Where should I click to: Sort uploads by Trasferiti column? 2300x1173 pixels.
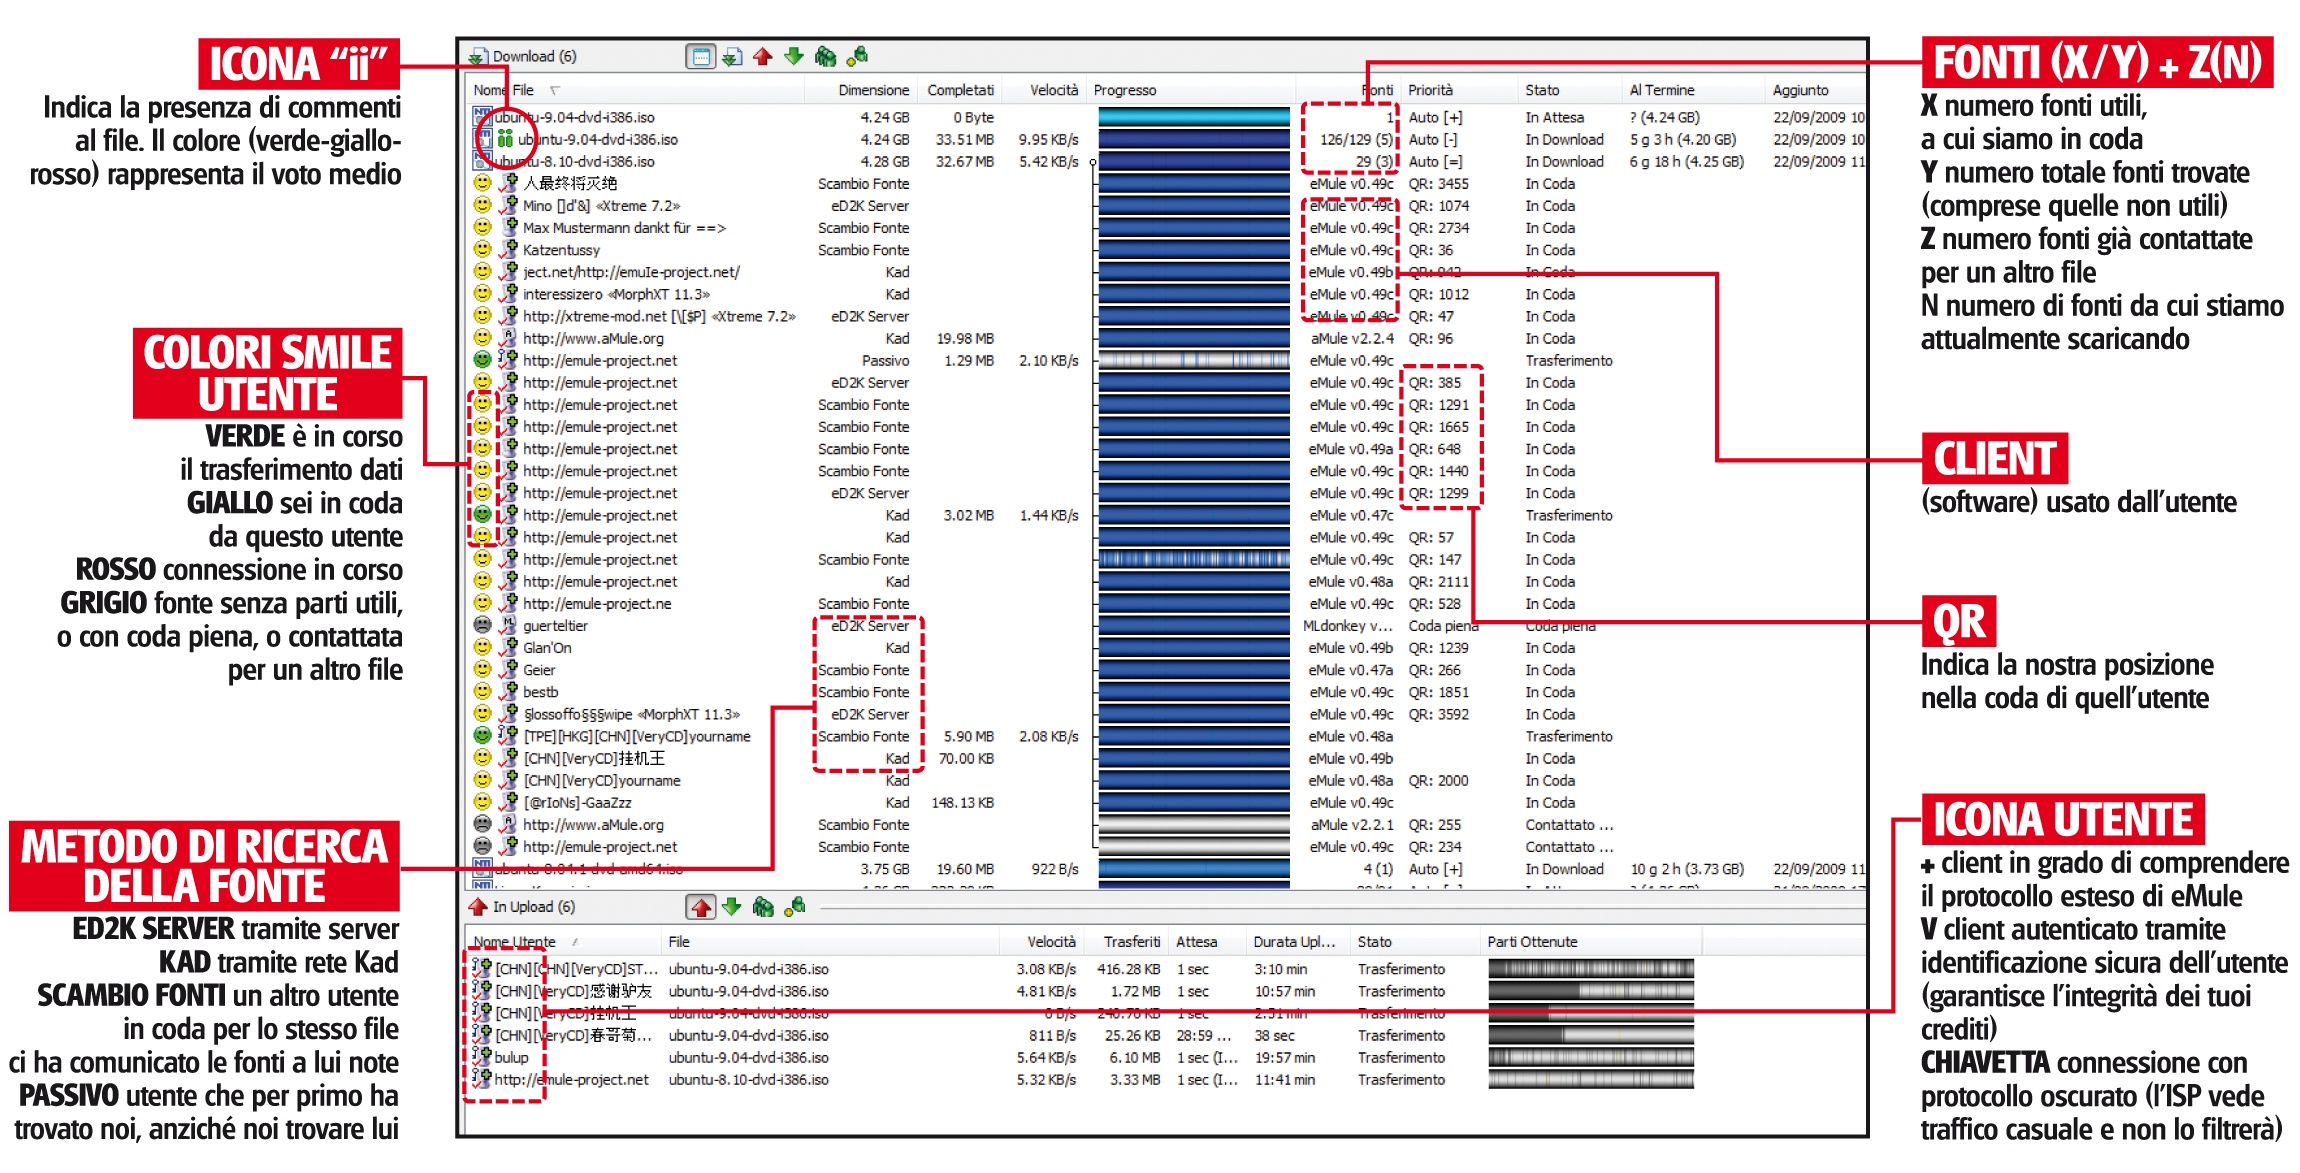[x=1131, y=942]
